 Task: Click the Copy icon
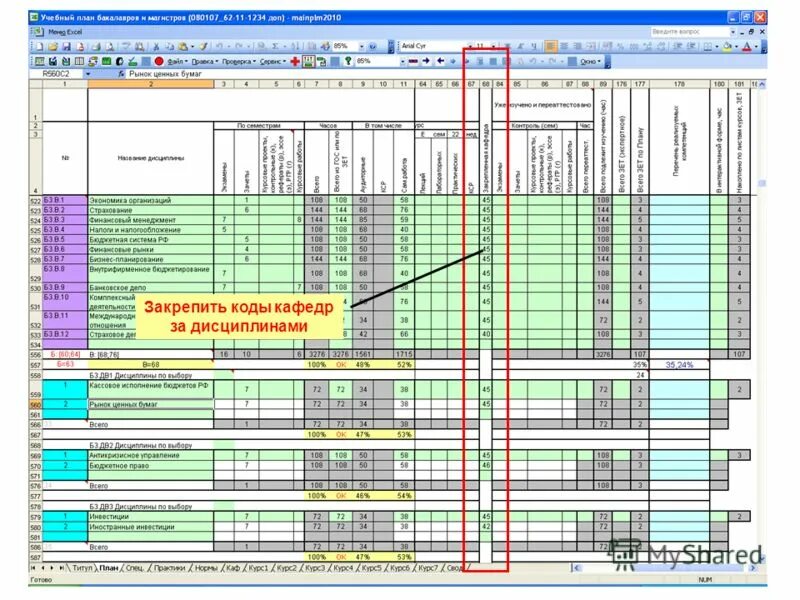click(x=170, y=46)
